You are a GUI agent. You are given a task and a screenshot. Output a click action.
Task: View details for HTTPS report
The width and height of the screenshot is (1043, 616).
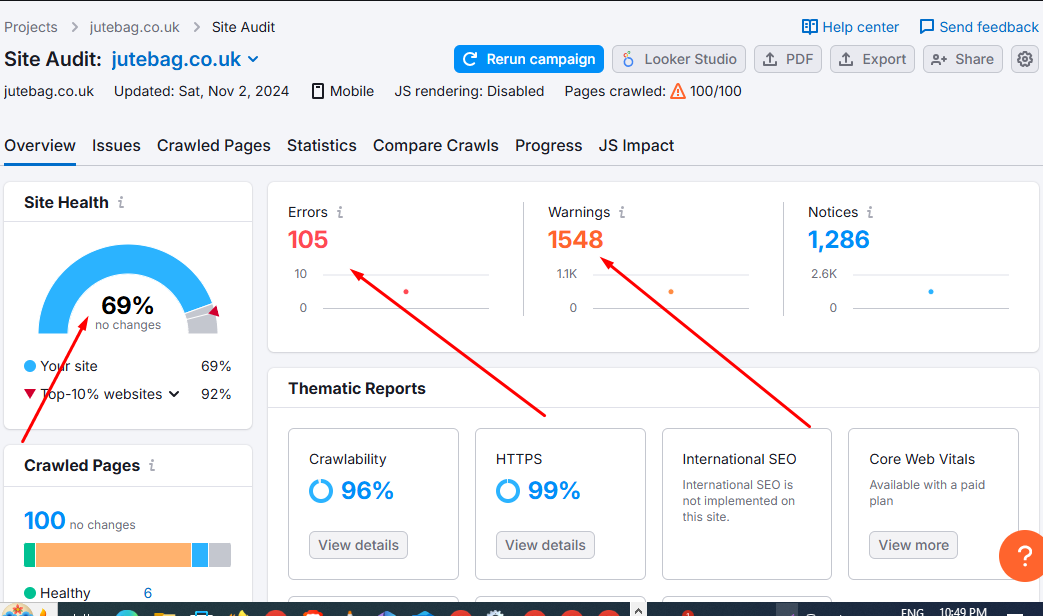[545, 545]
